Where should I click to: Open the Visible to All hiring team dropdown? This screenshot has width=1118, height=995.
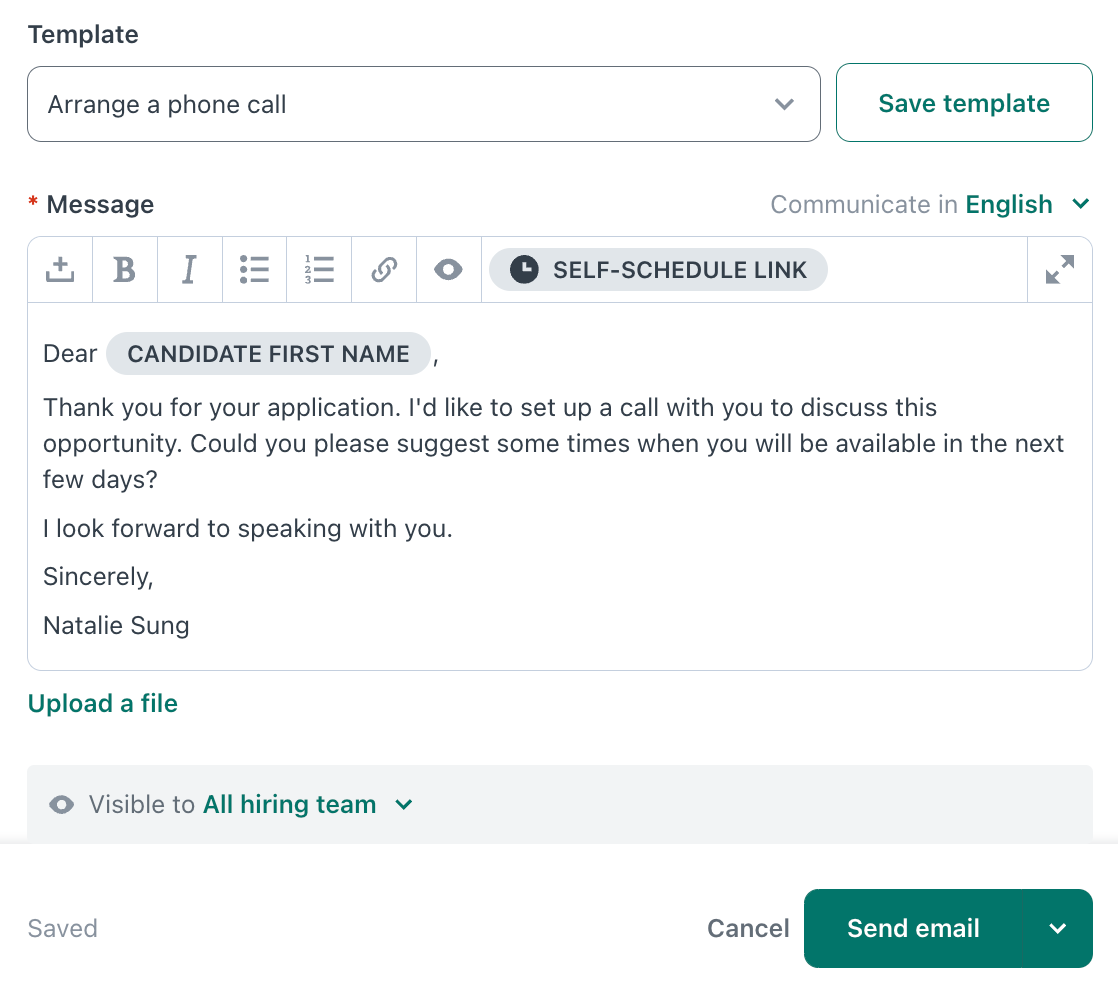pyautogui.click(x=307, y=805)
